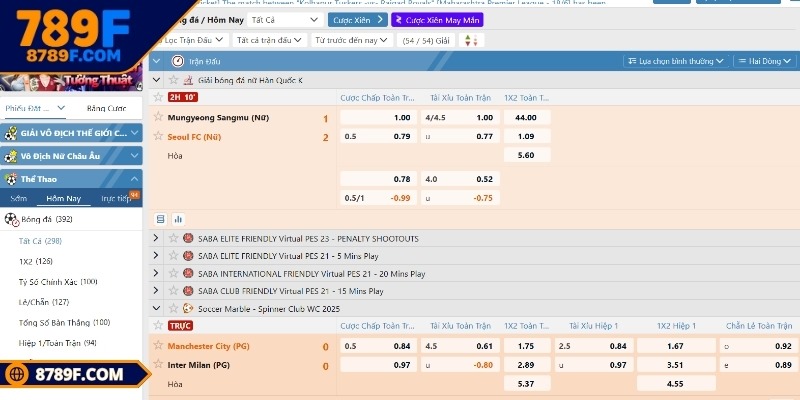
Task: Click the Cược Xiên May Mắn button
Action: coord(437,20)
